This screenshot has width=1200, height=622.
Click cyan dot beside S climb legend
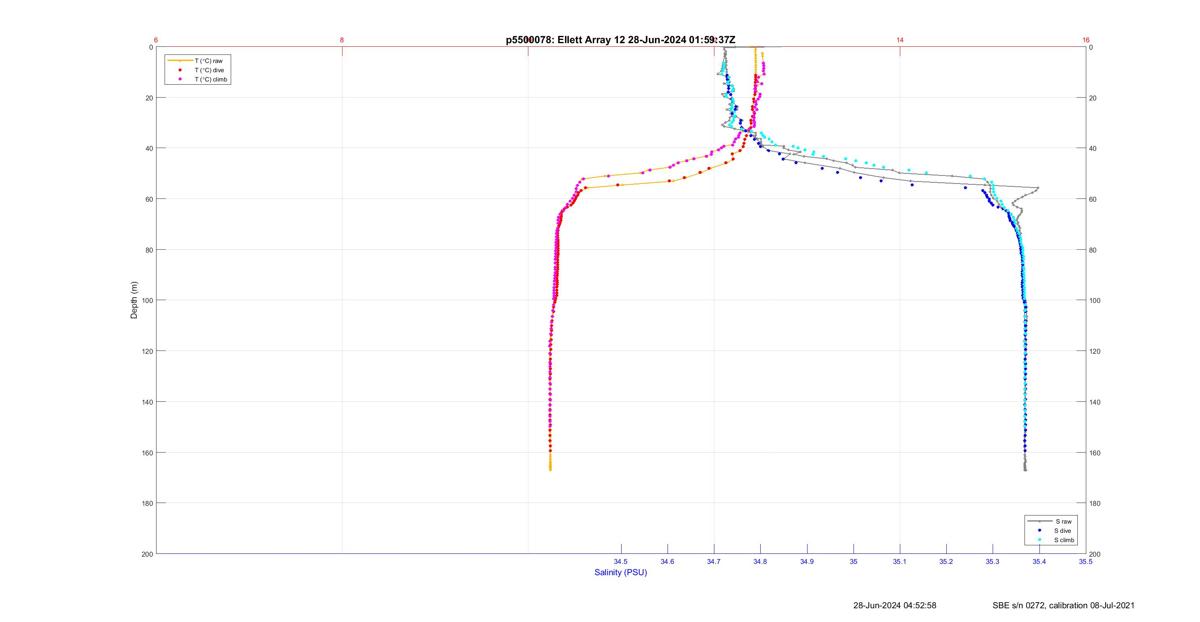click(1040, 540)
